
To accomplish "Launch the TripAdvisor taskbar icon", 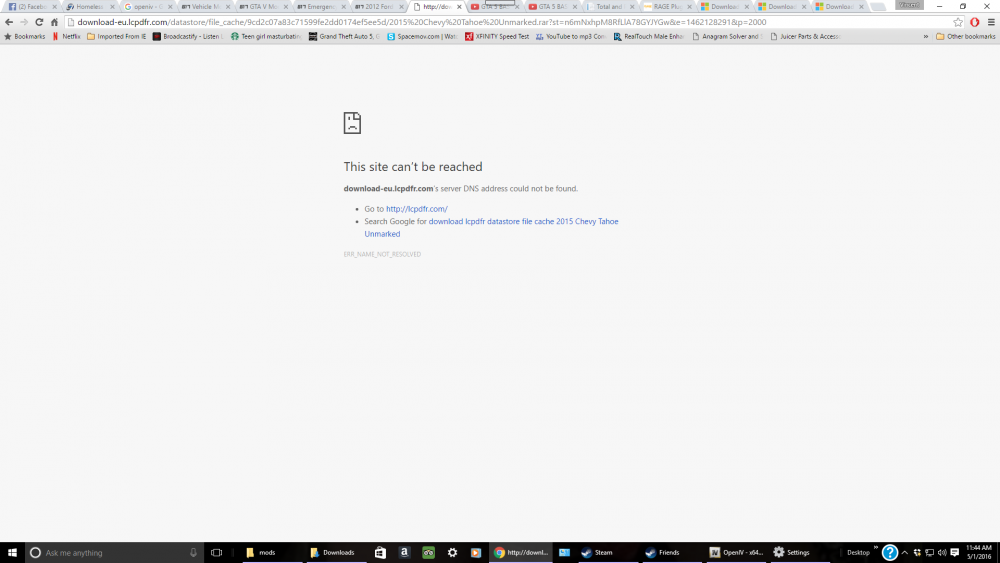I will click(x=429, y=552).
